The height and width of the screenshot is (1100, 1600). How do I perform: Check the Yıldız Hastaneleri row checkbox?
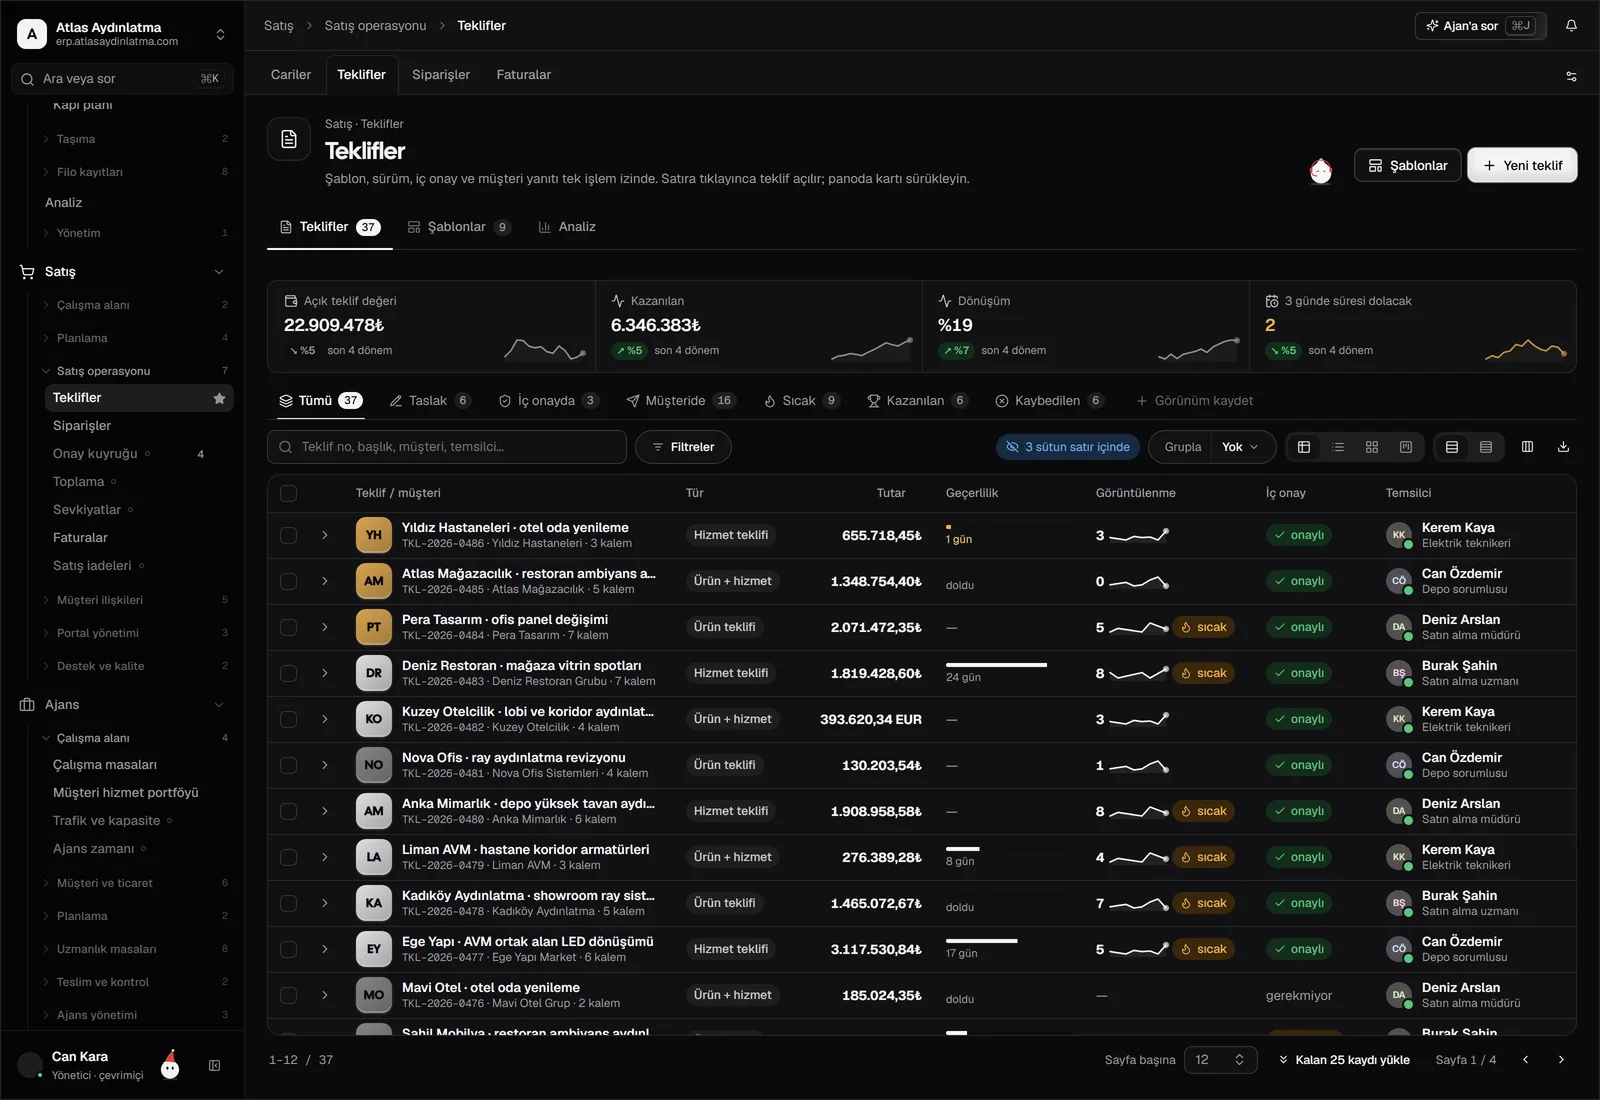(289, 535)
